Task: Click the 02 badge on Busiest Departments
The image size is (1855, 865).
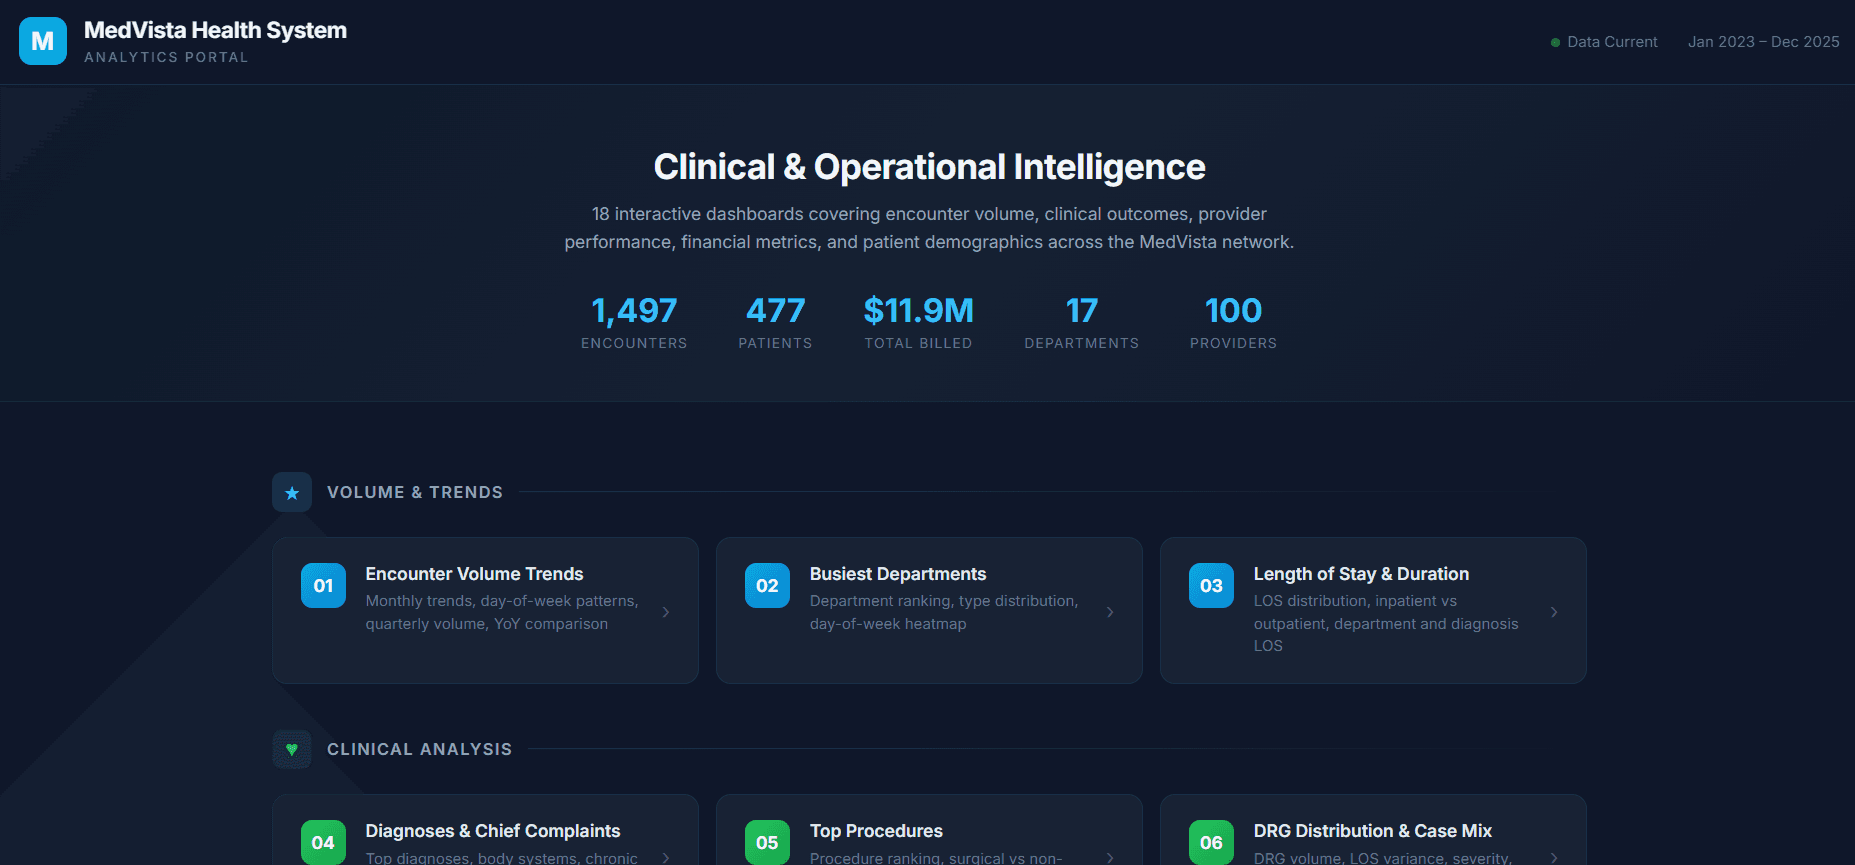Action: click(x=767, y=586)
